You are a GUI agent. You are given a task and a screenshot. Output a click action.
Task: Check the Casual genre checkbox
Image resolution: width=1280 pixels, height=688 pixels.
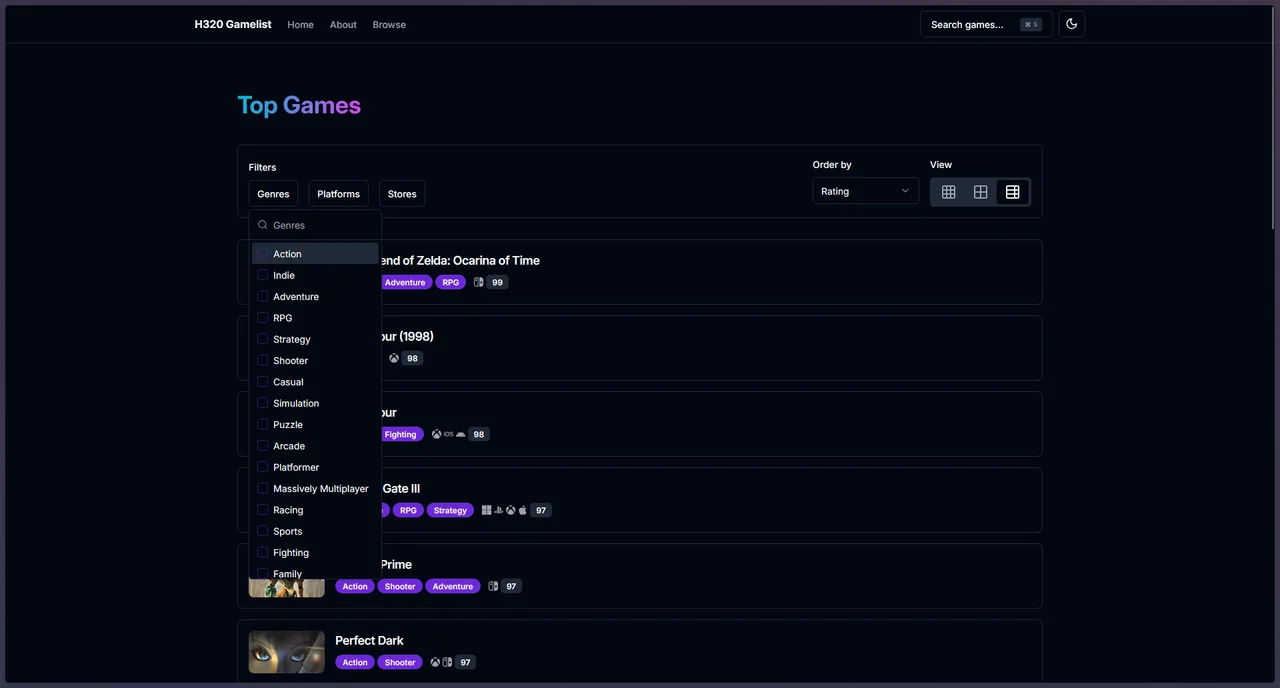tap(263, 382)
